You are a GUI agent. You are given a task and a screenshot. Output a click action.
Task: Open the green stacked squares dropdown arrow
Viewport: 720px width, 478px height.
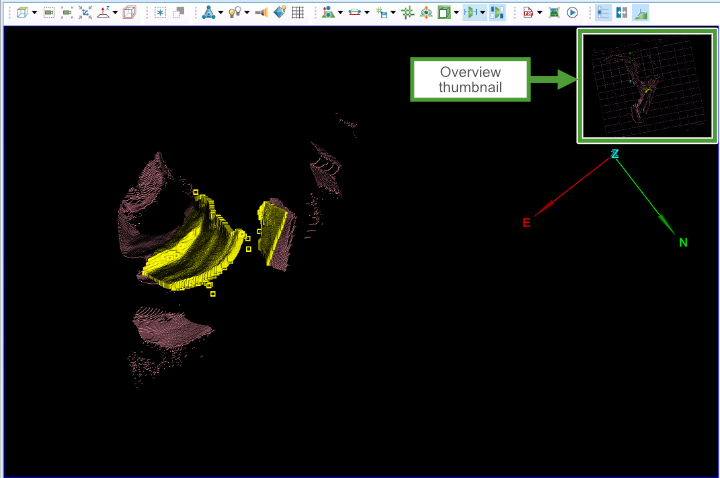point(456,13)
